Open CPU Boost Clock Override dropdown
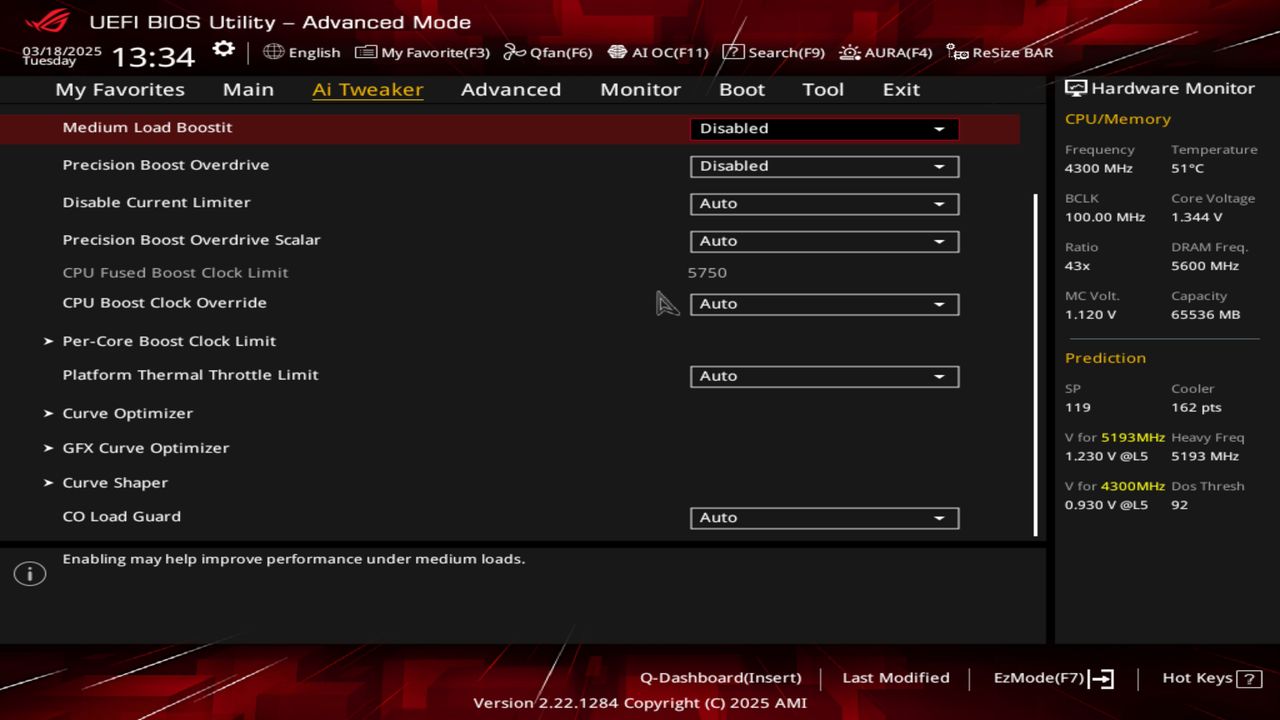Viewport: 1280px width, 720px height. tap(825, 304)
